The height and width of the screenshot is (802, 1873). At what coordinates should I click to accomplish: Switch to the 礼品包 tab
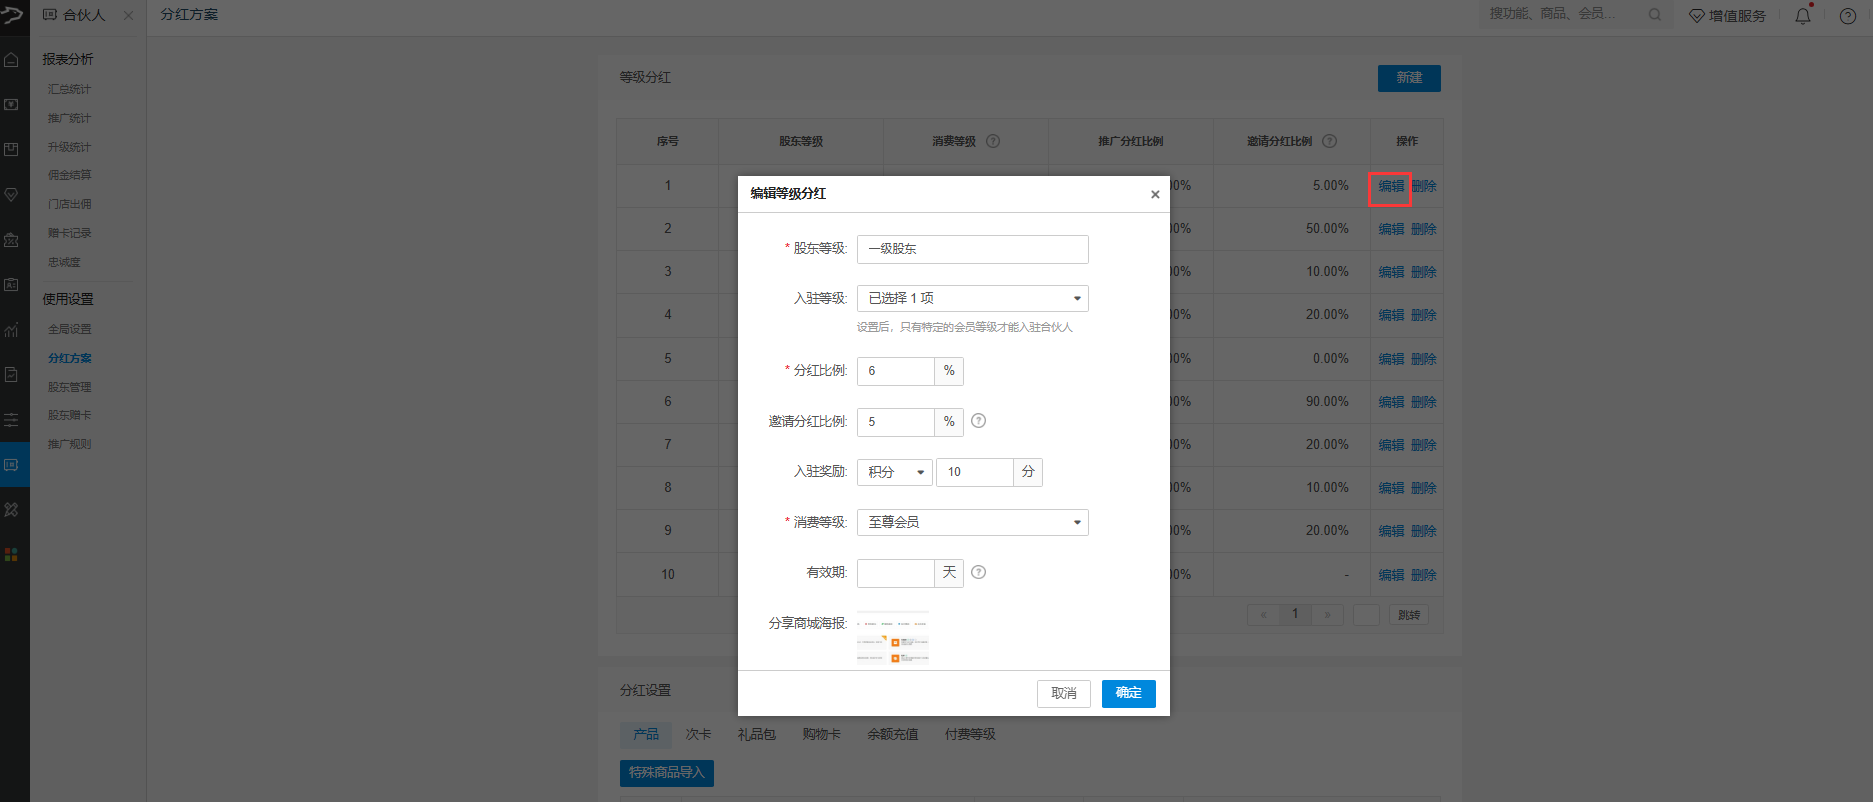(x=757, y=735)
